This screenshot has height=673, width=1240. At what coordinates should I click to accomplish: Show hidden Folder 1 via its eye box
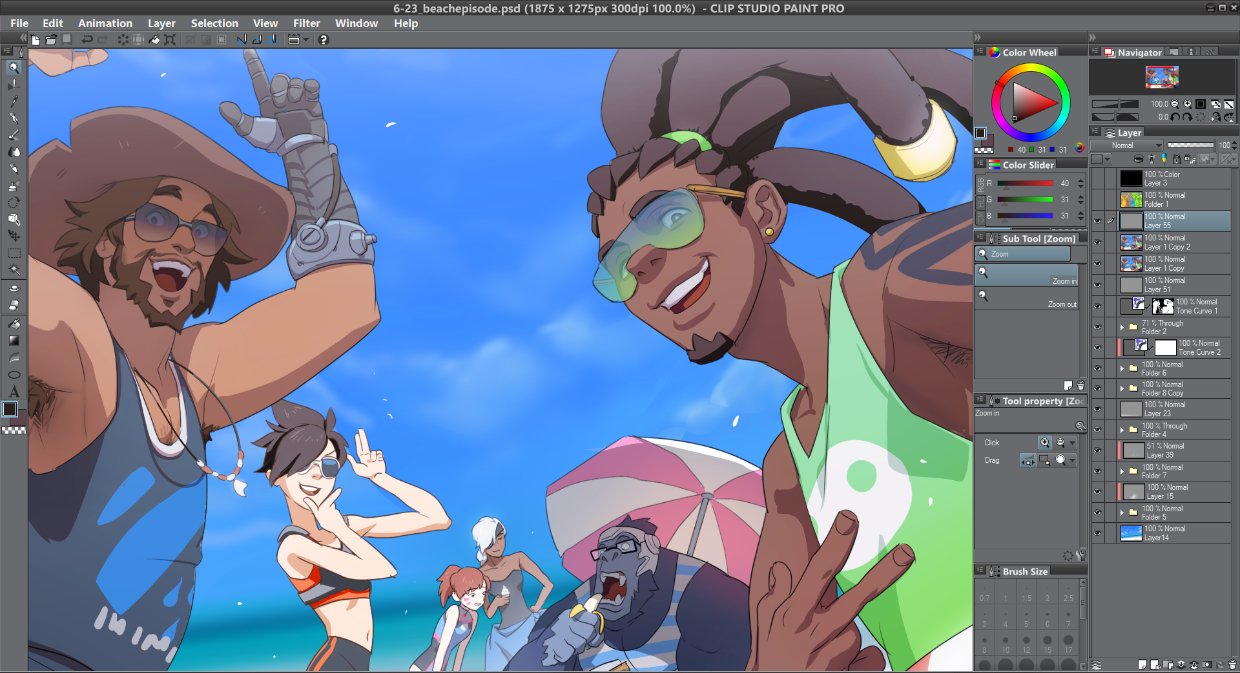(1097, 199)
